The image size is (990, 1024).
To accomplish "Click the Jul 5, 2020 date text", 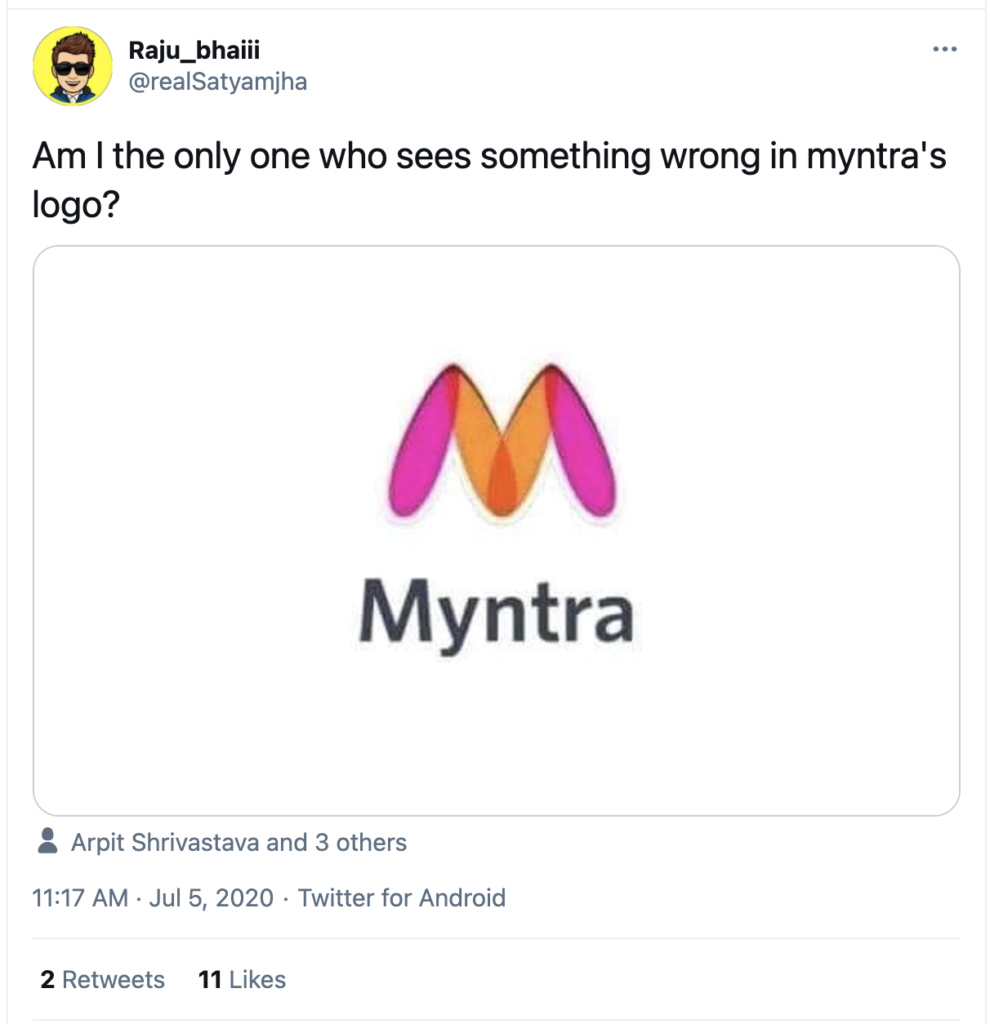I will 211,898.
